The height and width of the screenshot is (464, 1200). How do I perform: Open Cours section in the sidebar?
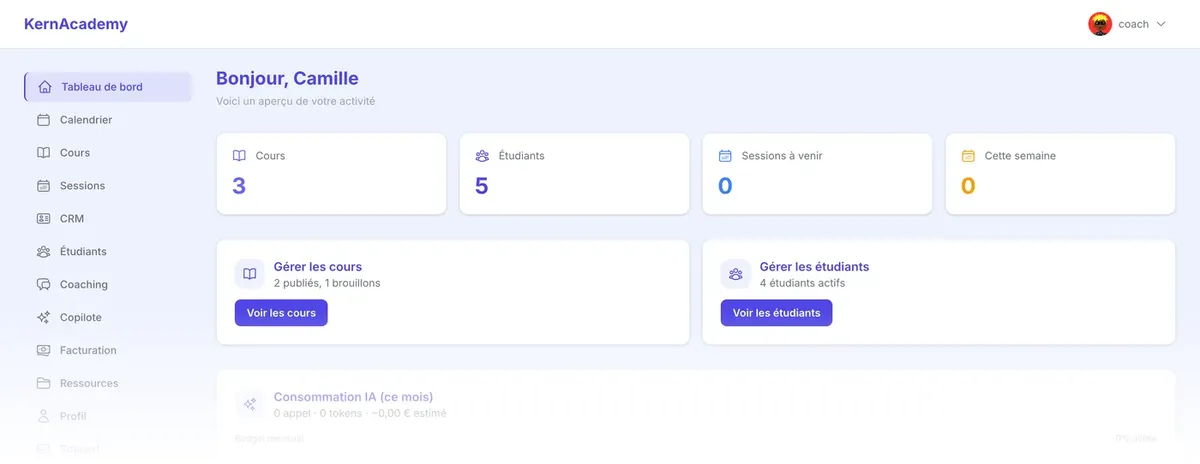[x=108, y=153]
